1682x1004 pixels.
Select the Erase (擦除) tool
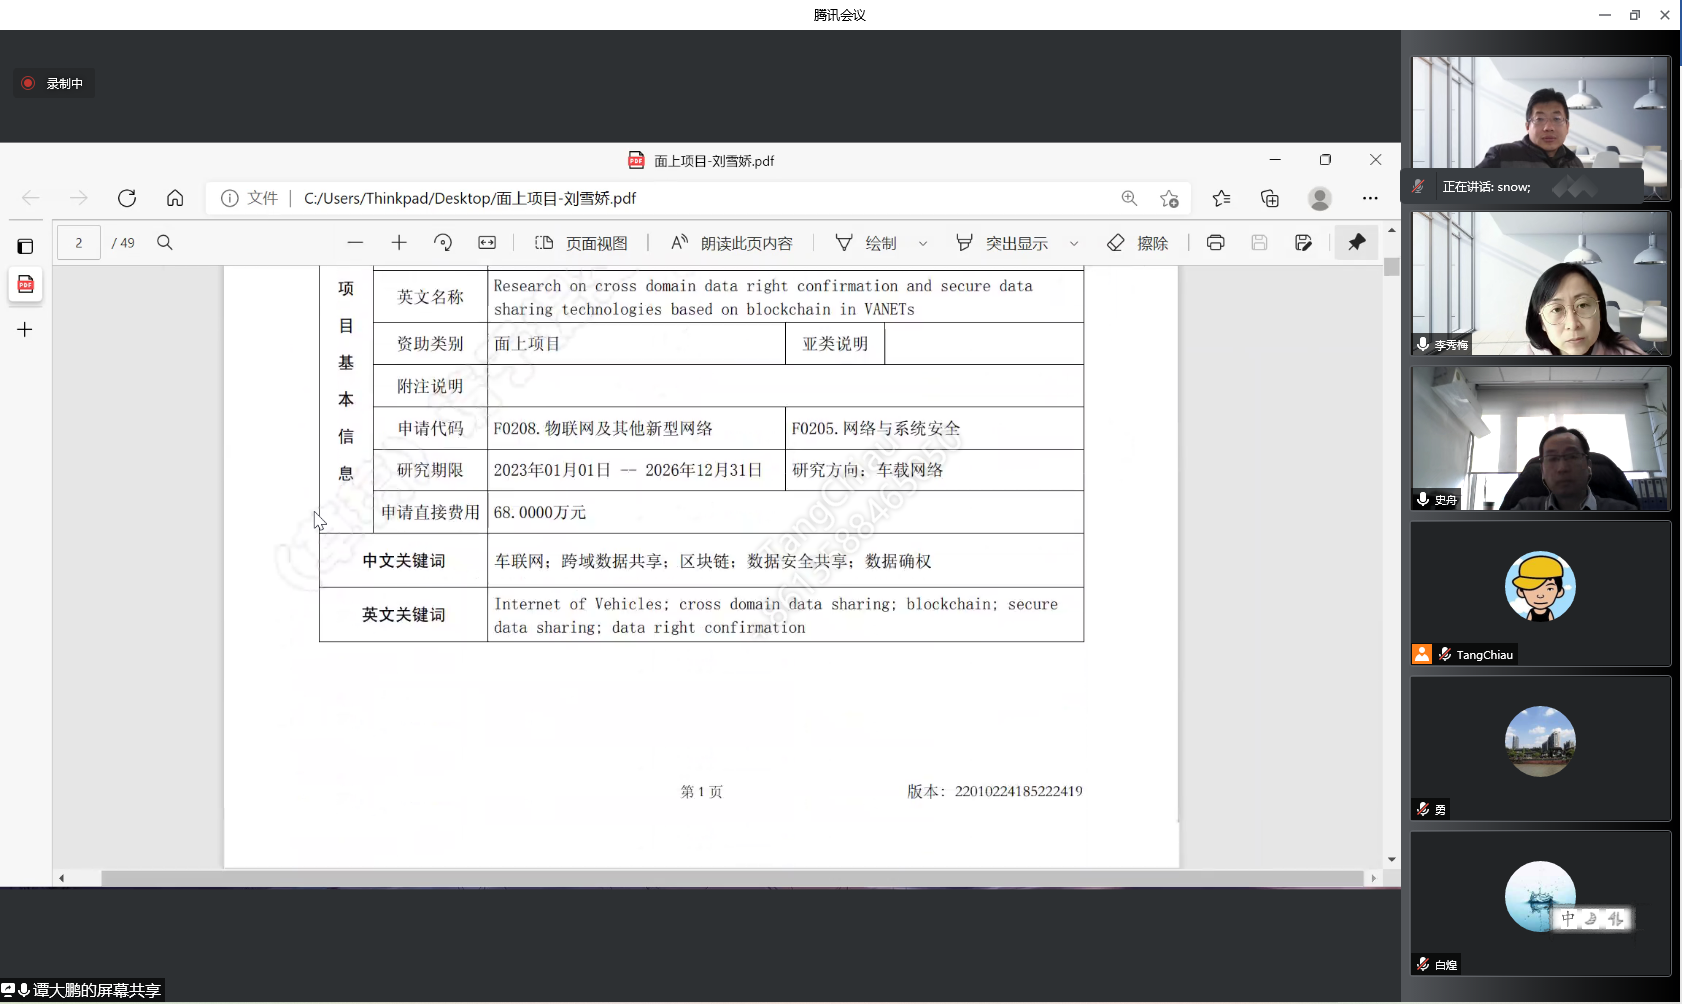(x=1138, y=243)
